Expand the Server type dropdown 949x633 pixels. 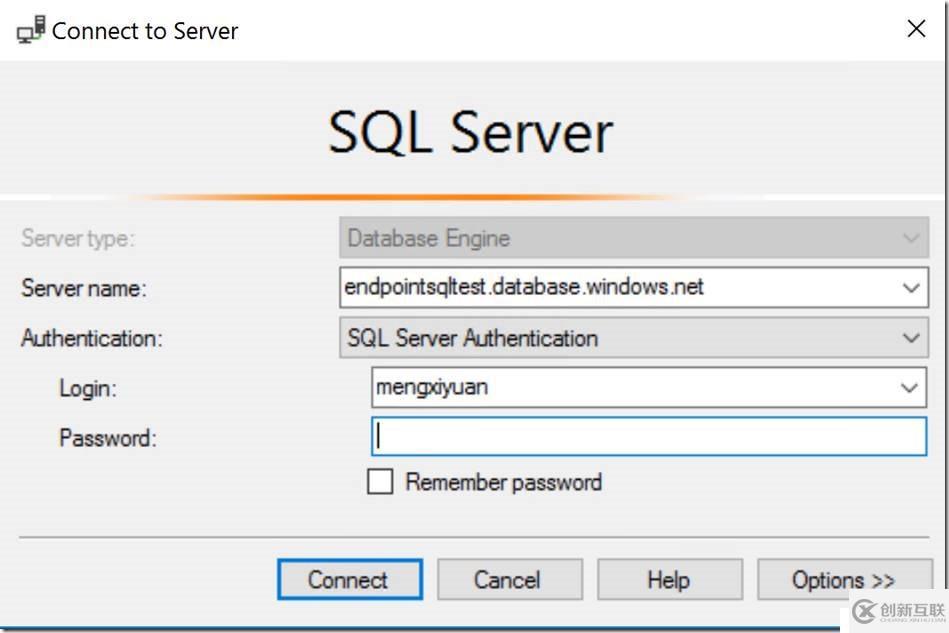tap(911, 238)
